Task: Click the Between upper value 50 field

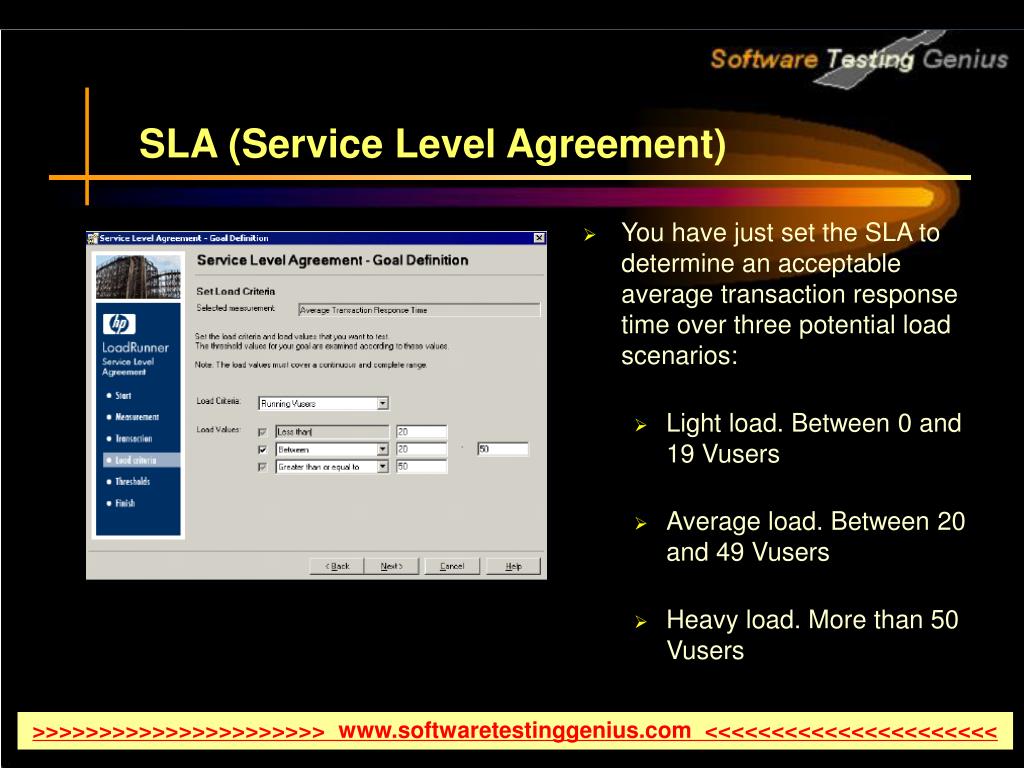Action: 502,449
